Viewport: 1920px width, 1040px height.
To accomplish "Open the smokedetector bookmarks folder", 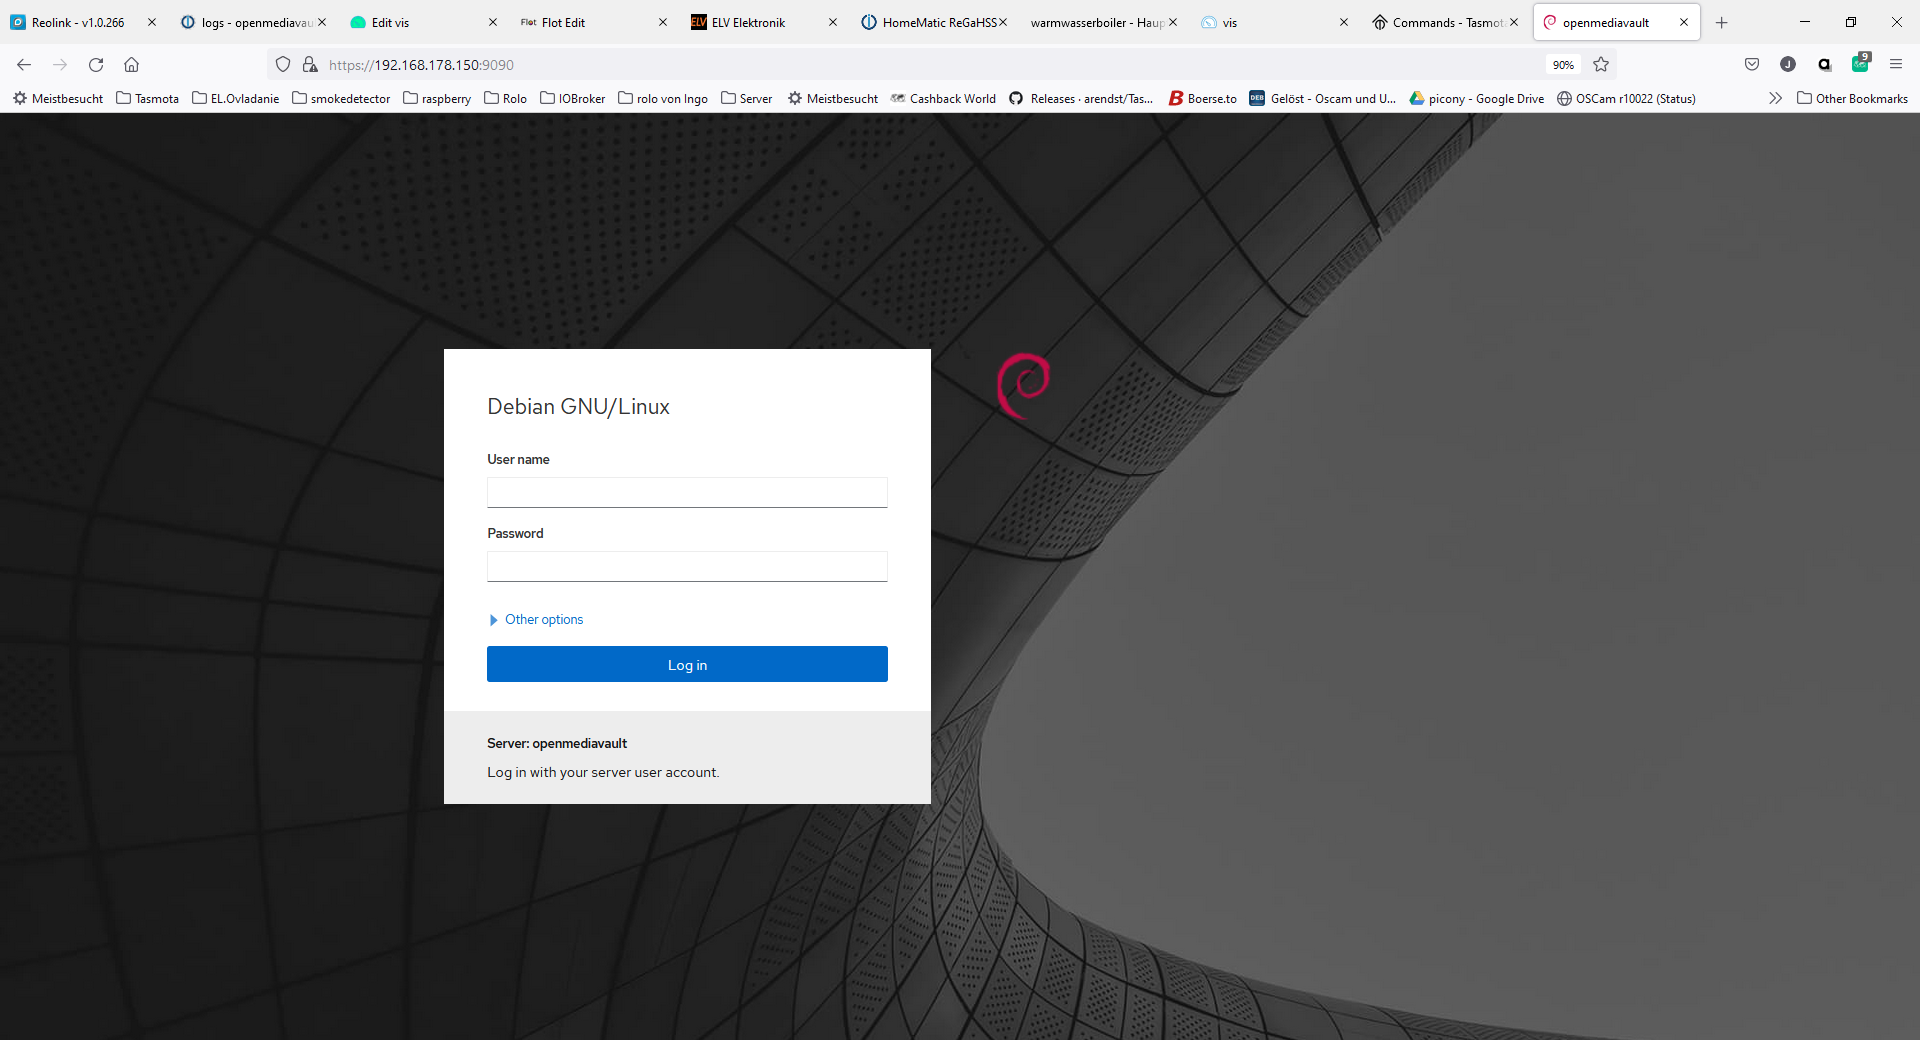I will pyautogui.click(x=341, y=98).
